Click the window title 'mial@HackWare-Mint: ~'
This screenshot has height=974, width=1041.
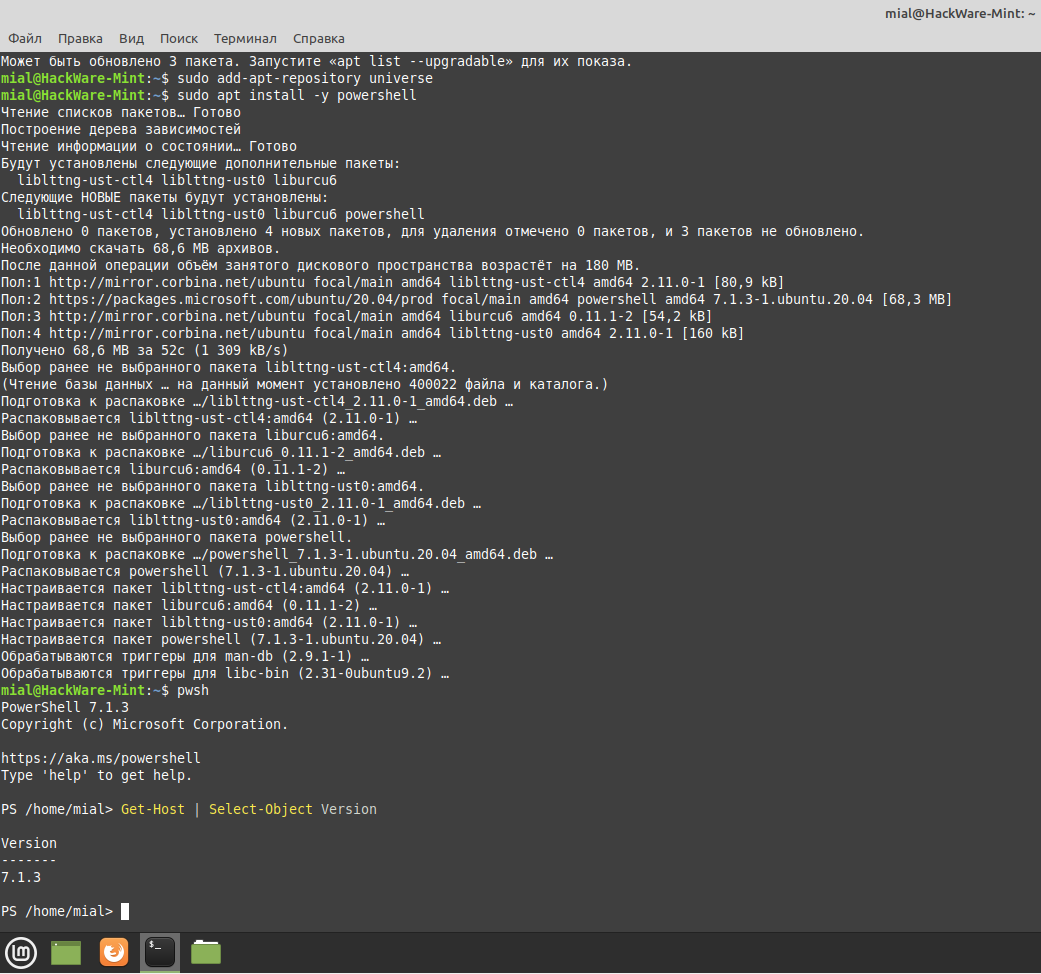tap(960, 13)
